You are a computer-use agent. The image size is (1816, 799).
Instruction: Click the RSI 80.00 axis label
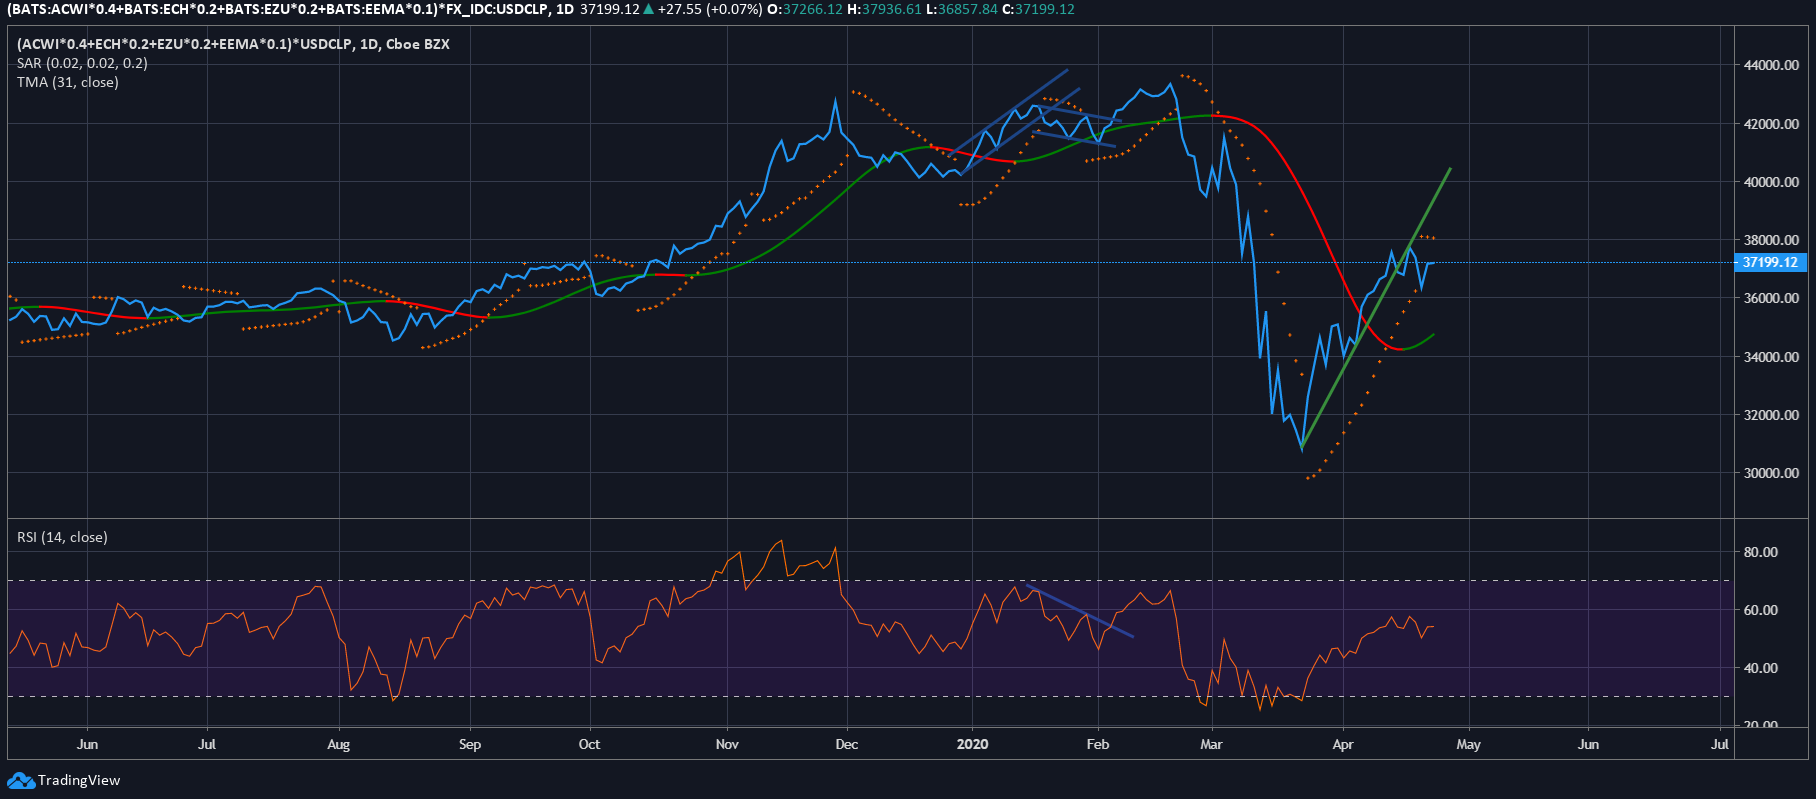(x=1761, y=552)
